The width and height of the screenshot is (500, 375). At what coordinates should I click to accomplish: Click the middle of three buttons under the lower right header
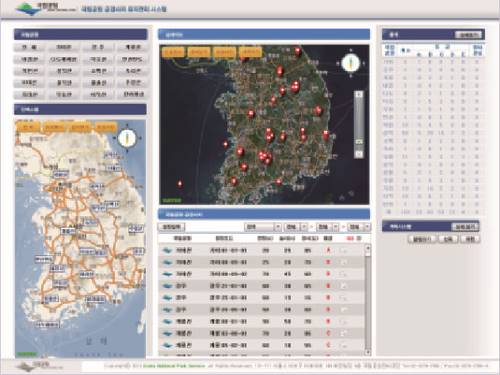pos(448,239)
